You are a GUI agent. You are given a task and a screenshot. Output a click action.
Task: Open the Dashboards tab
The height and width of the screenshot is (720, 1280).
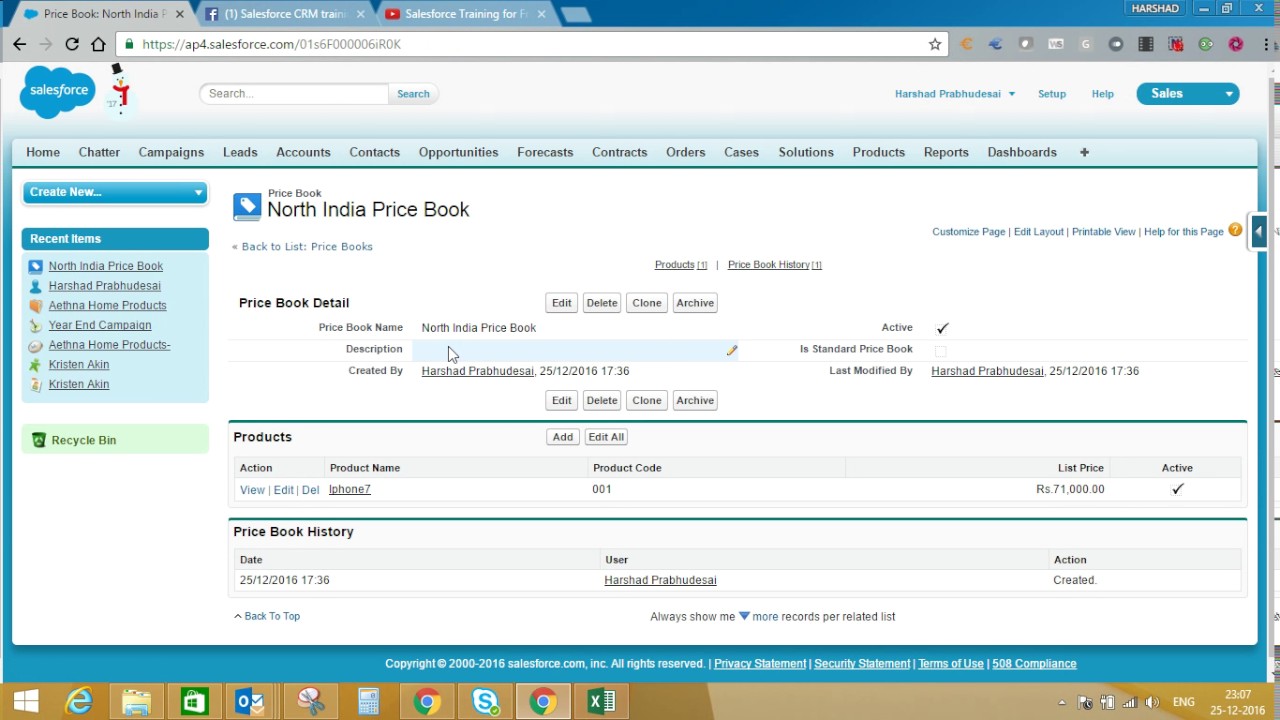click(1022, 152)
